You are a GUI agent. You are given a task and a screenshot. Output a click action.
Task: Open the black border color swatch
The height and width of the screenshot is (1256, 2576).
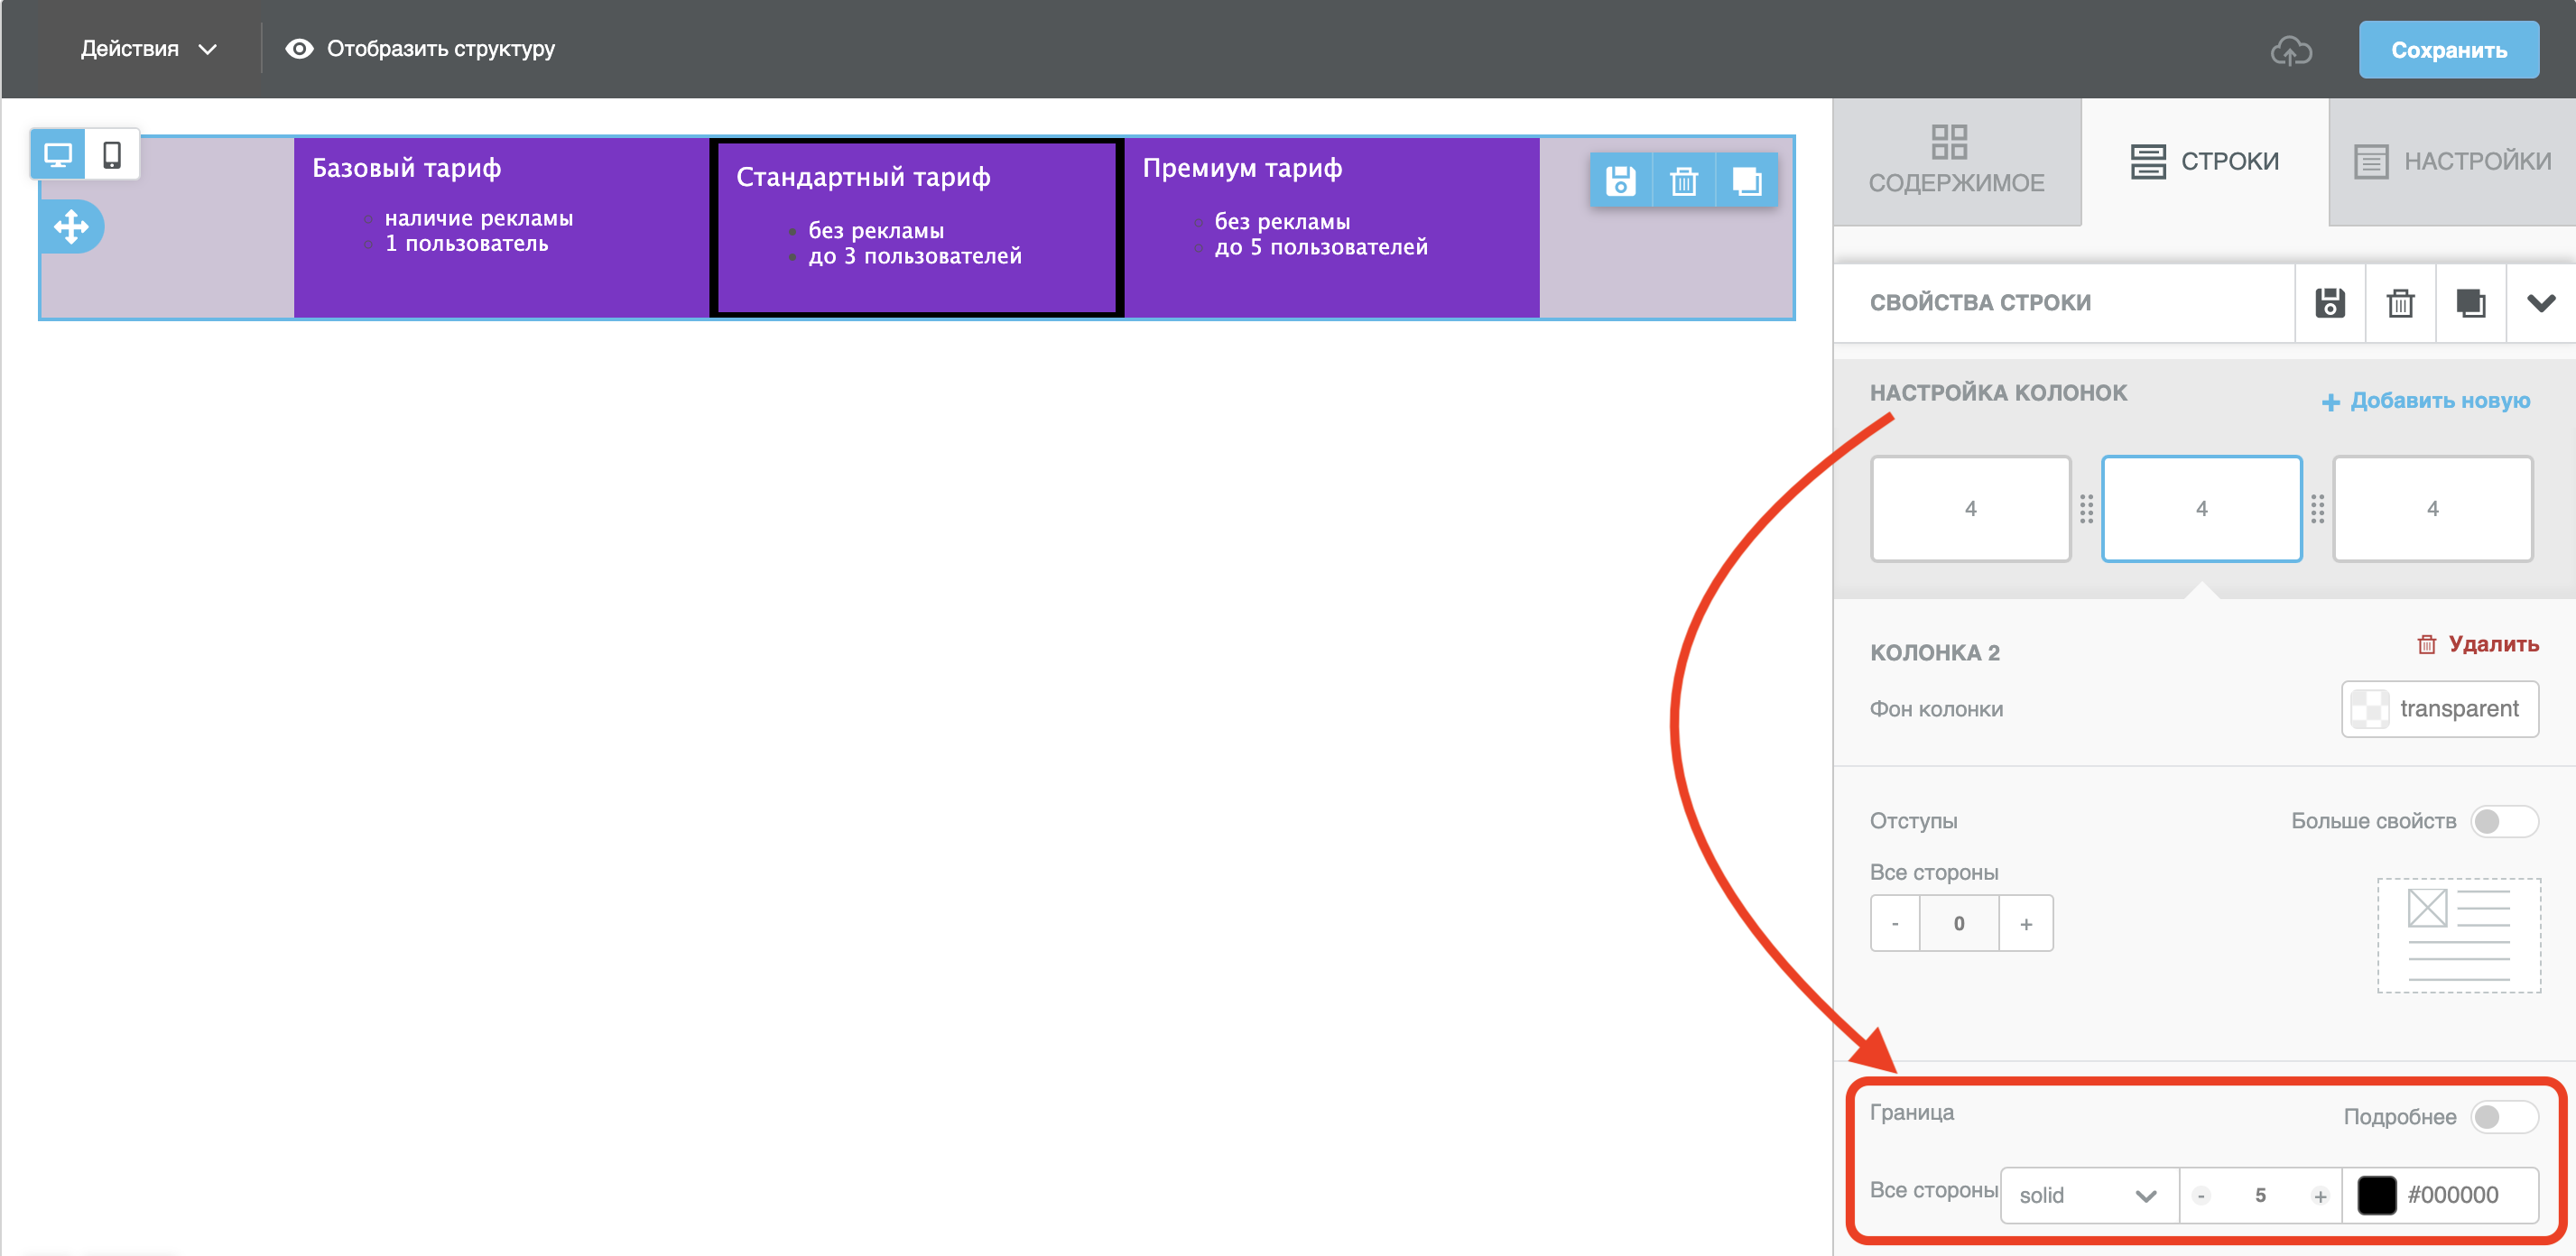(2376, 1195)
